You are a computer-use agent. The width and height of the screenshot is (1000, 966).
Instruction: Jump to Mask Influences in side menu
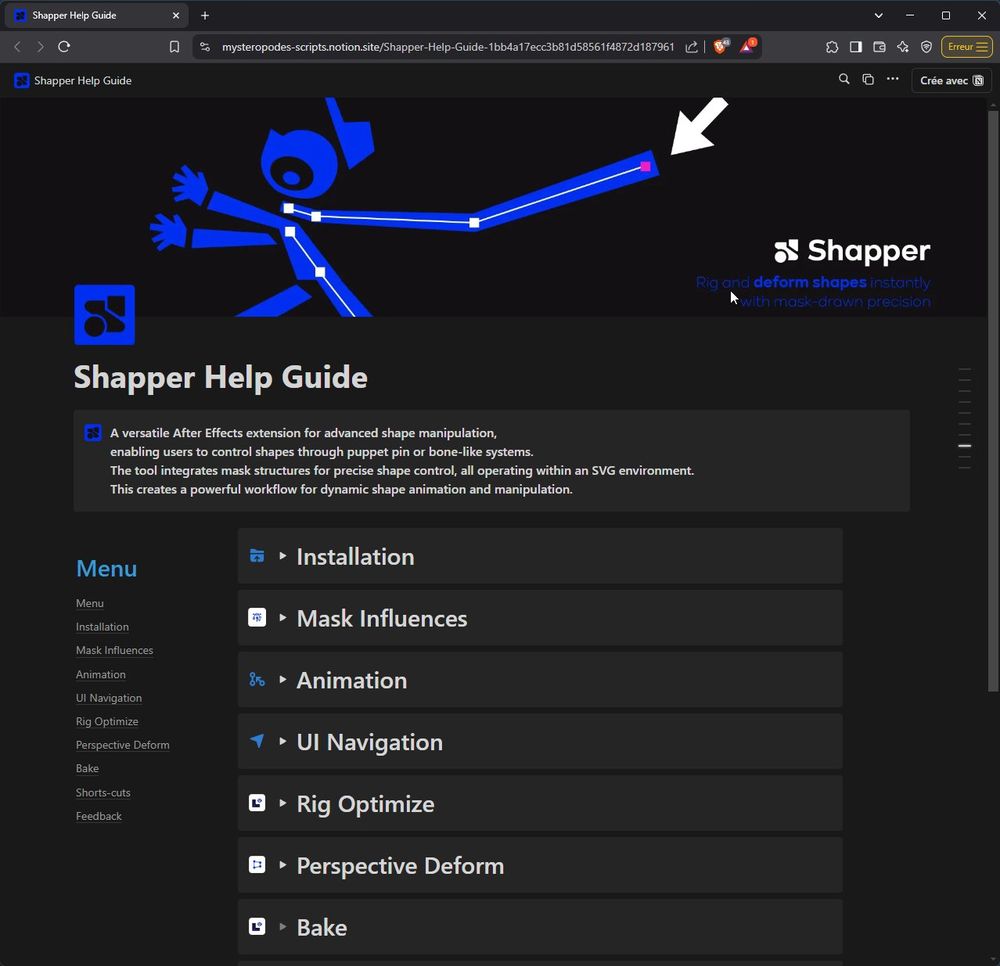pos(114,650)
